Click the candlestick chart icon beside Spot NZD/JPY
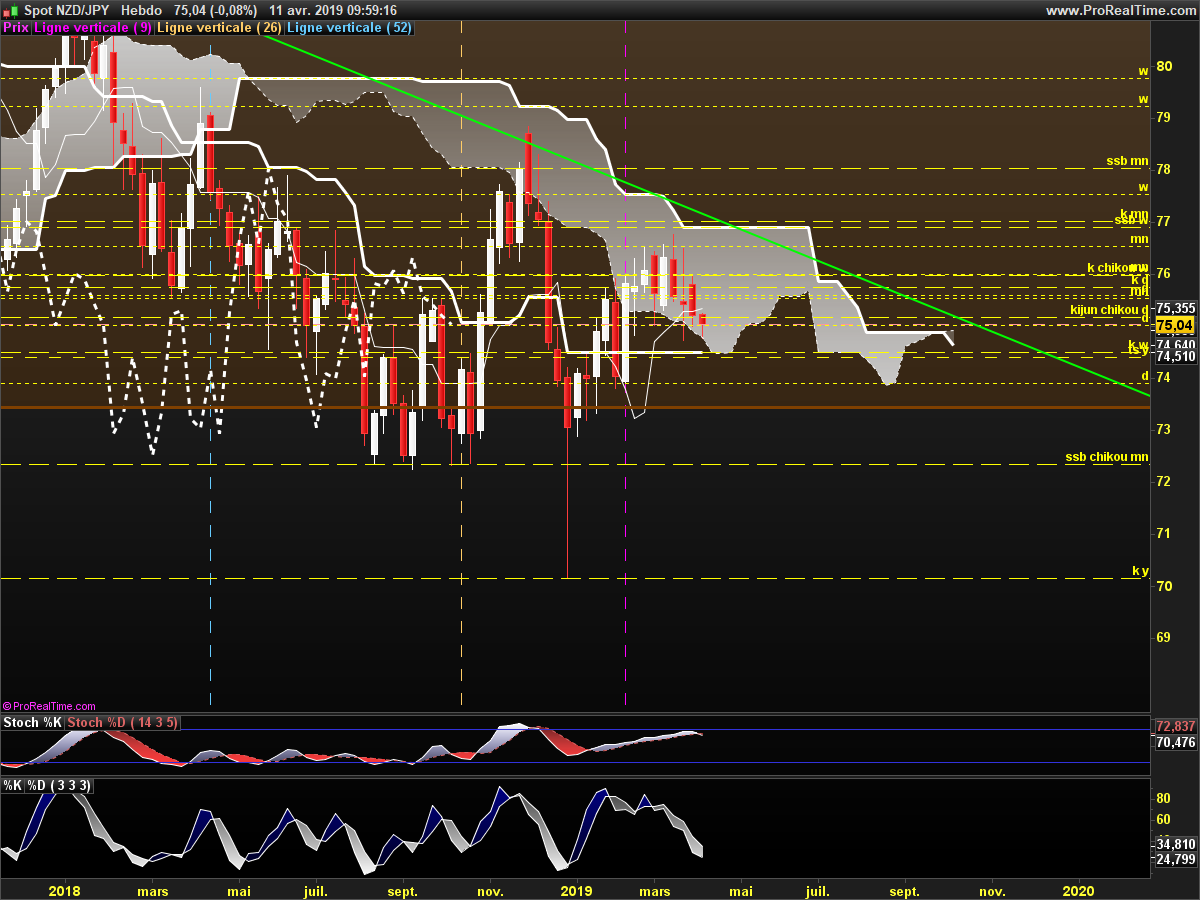This screenshot has height=900, width=1200. (10, 10)
